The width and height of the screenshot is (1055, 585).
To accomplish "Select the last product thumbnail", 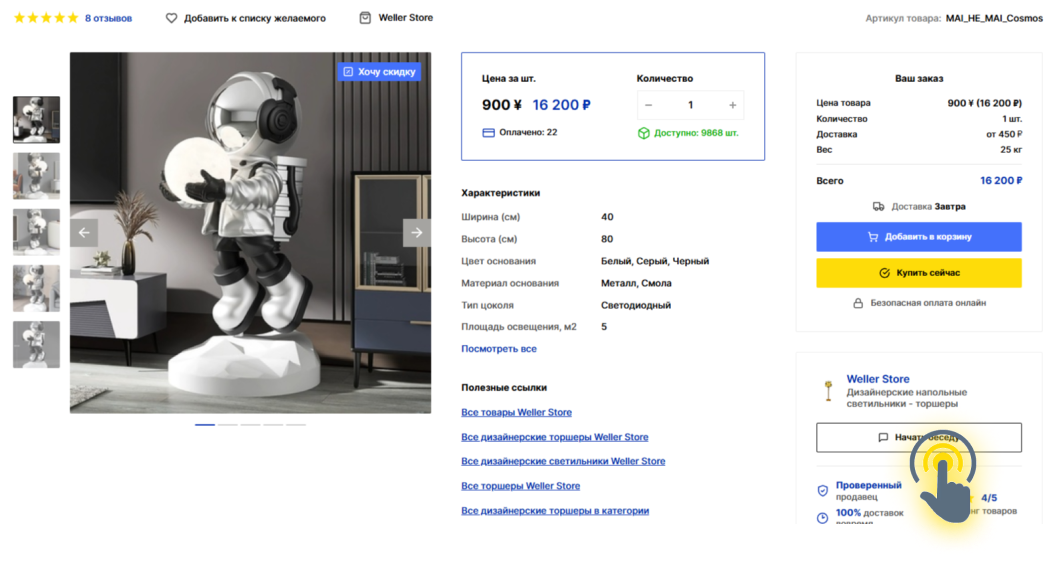I will click(36, 344).
